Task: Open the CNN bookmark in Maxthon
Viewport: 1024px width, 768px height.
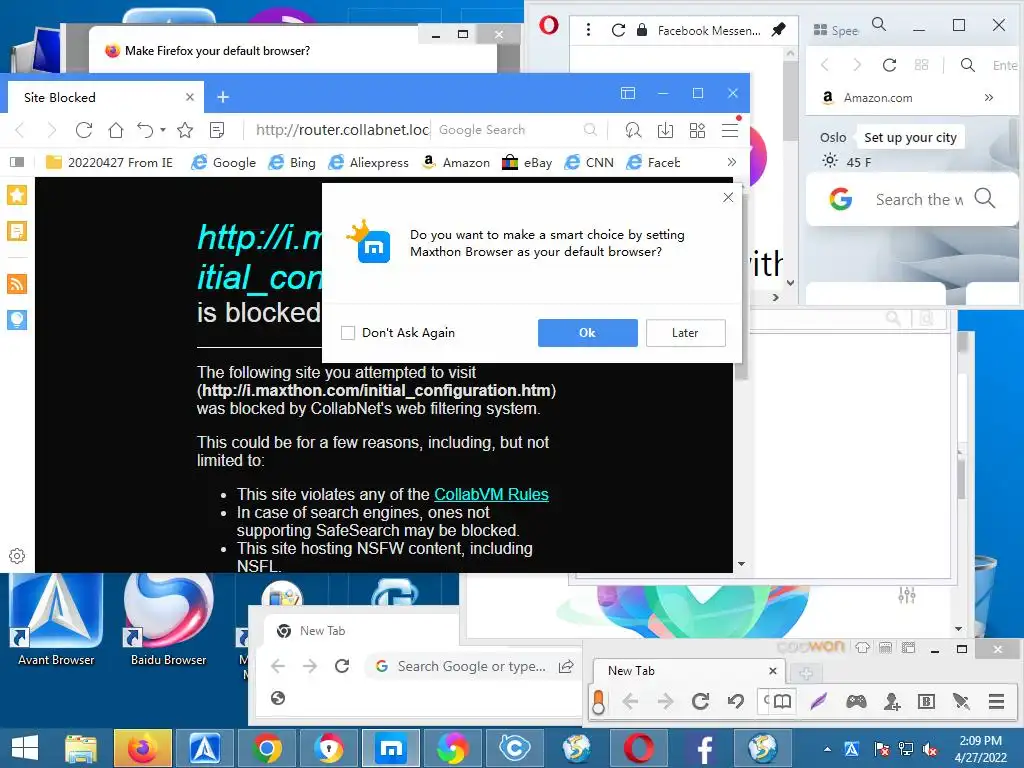Action: point(588,162)
